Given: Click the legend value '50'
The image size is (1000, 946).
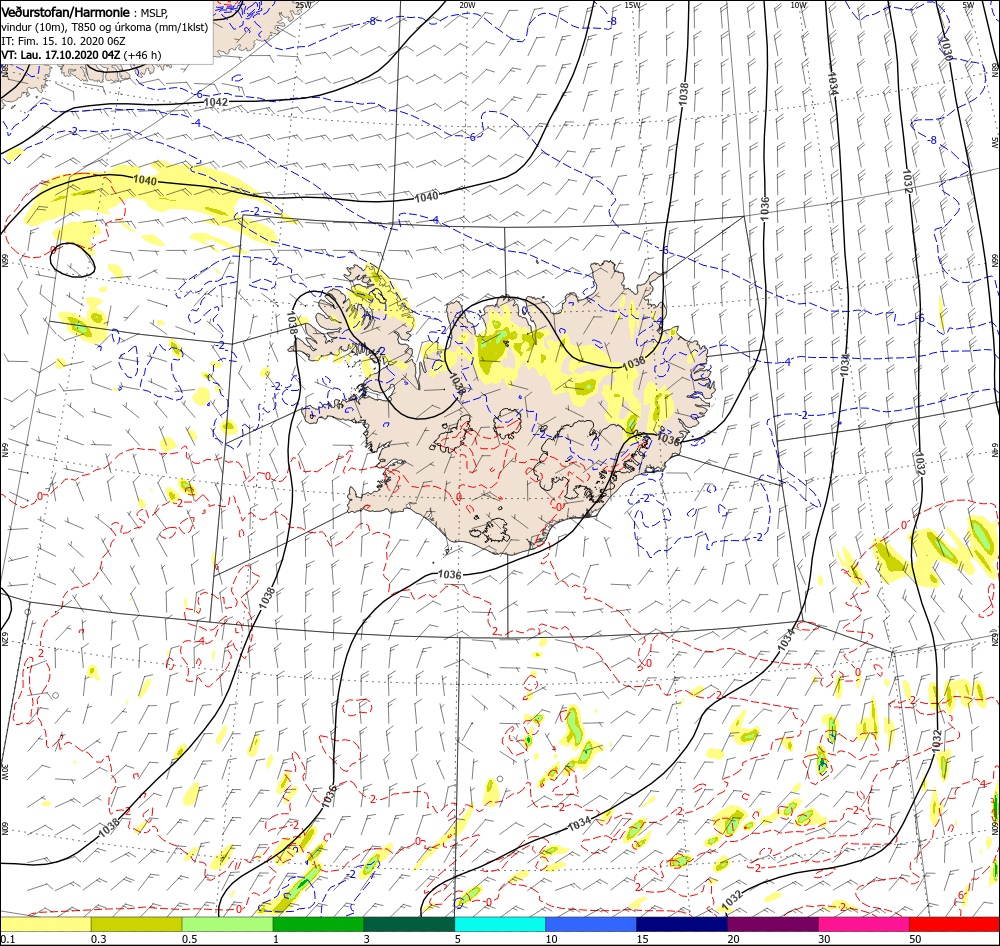Looking at the screenshot, I should click(915, 939).
